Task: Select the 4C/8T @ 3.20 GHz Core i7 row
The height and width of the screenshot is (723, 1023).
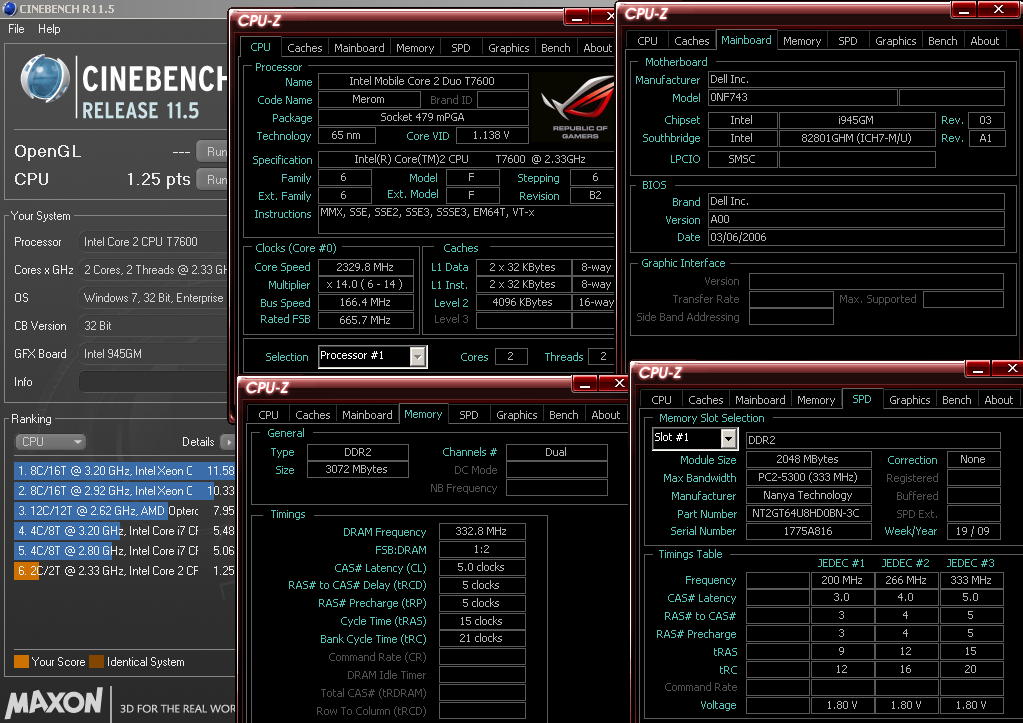Action: pos(124,531)
